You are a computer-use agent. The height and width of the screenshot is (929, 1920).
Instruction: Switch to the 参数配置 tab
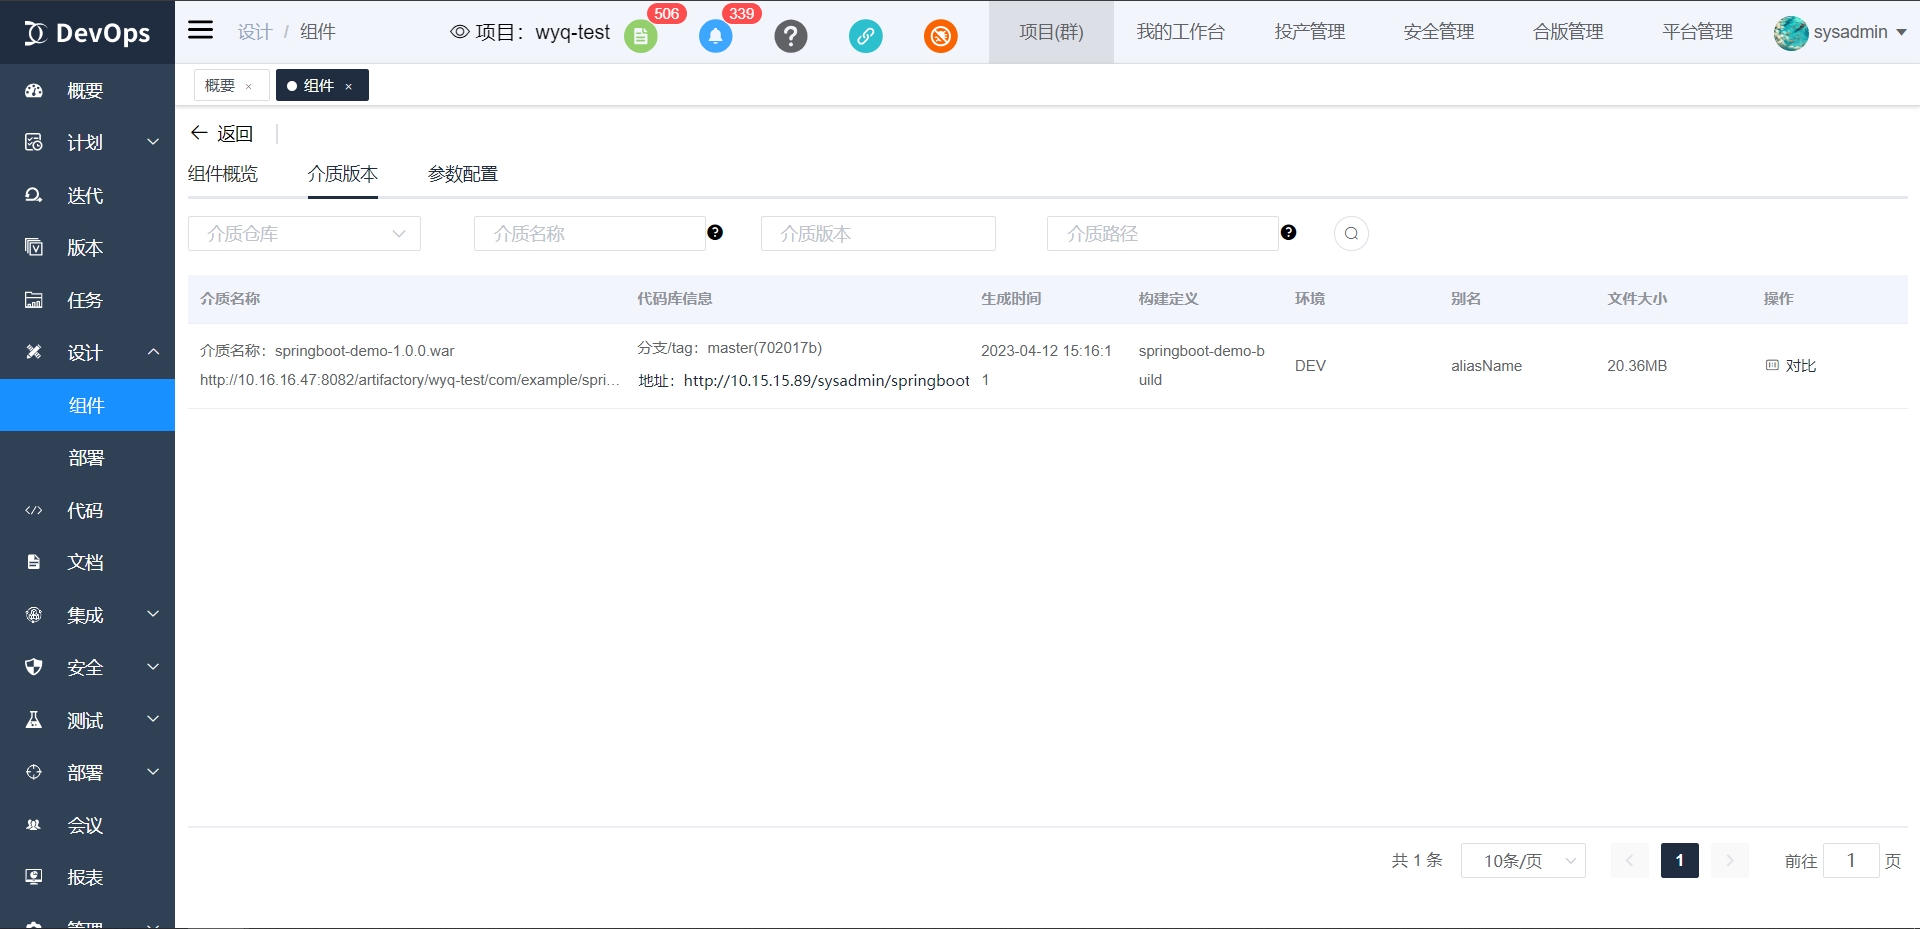462,174
